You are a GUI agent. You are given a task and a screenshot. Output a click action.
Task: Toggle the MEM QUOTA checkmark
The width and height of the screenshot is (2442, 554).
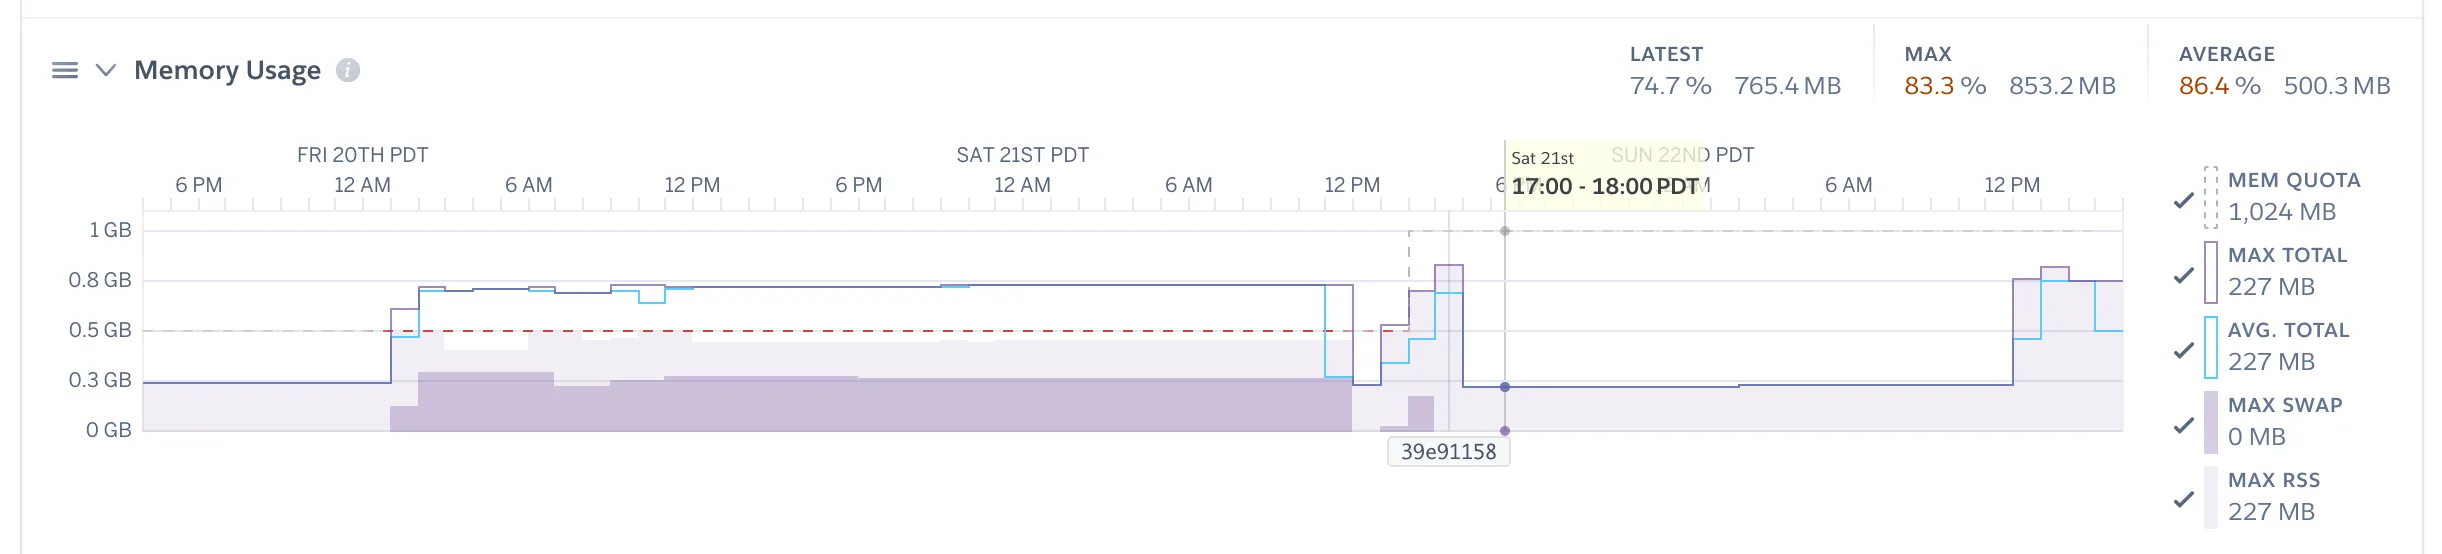pyautogui.click(x=2184, y=200)
